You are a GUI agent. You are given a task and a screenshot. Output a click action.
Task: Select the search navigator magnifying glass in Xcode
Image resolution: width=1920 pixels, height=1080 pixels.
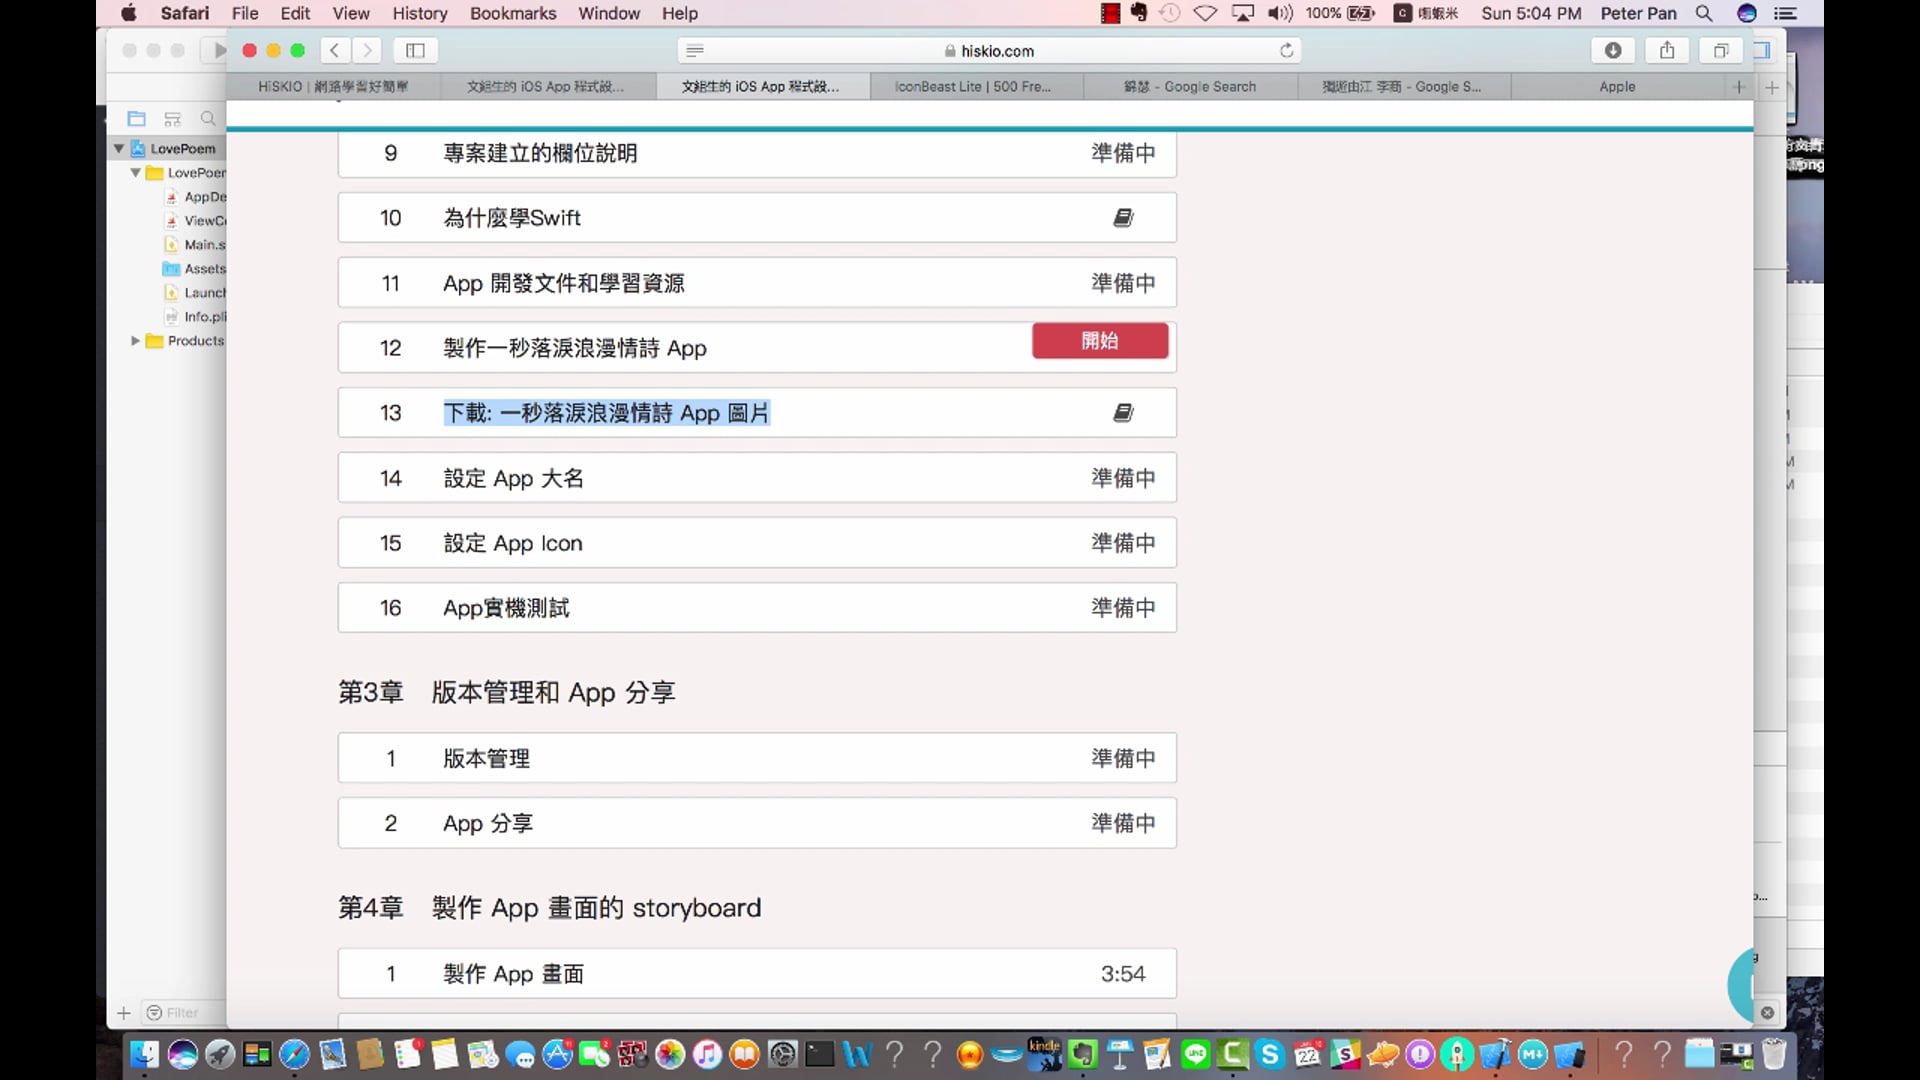pos(207,118)
